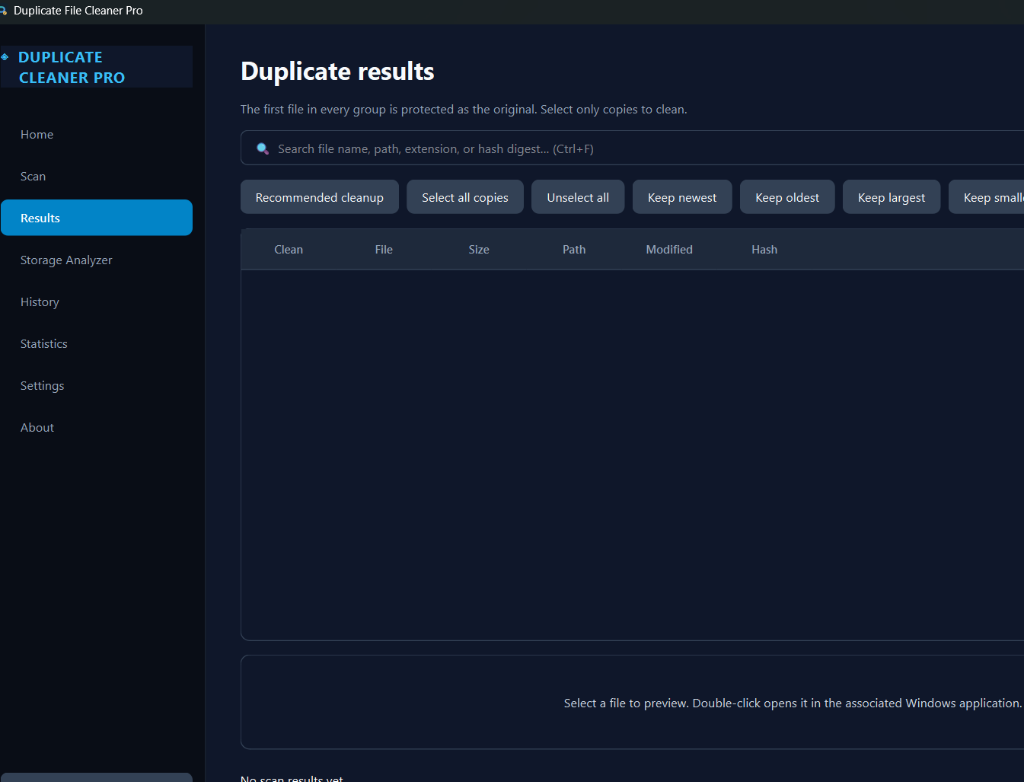Click the 'first file in every group' note
The height and width of the screenshot is (782, 1024).
coord(464,109)
